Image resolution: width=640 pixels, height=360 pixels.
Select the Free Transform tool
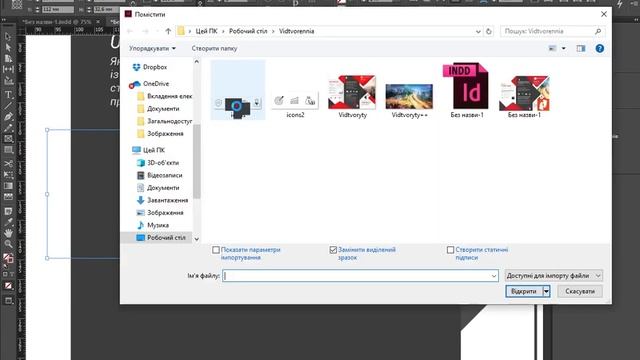(x=8, y=175)
